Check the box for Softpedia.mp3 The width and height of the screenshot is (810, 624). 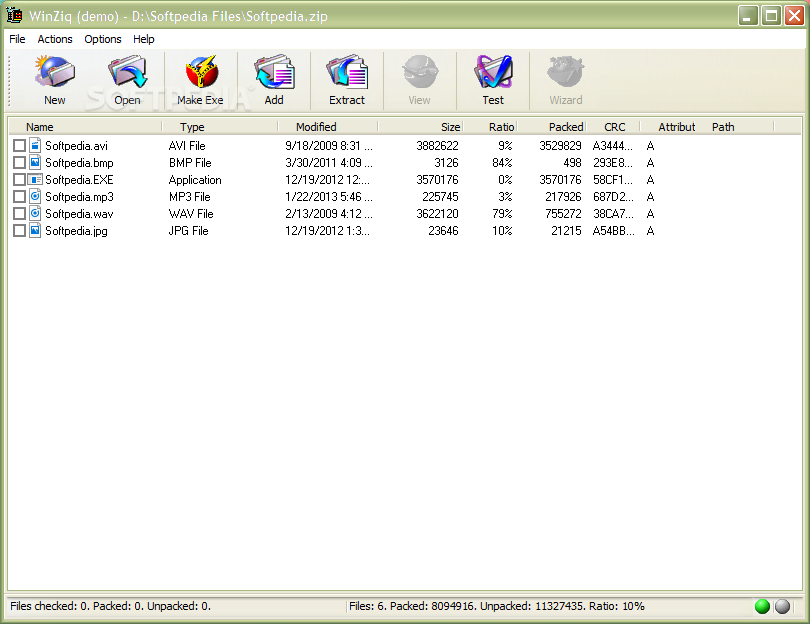(19, 197)
